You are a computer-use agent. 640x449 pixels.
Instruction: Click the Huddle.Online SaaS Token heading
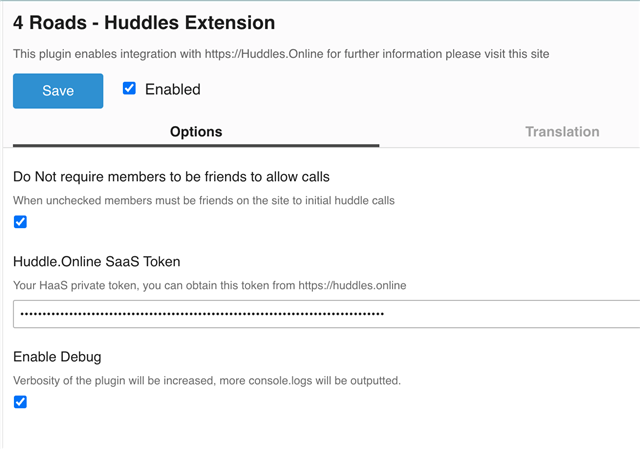(x=97, y=262)
